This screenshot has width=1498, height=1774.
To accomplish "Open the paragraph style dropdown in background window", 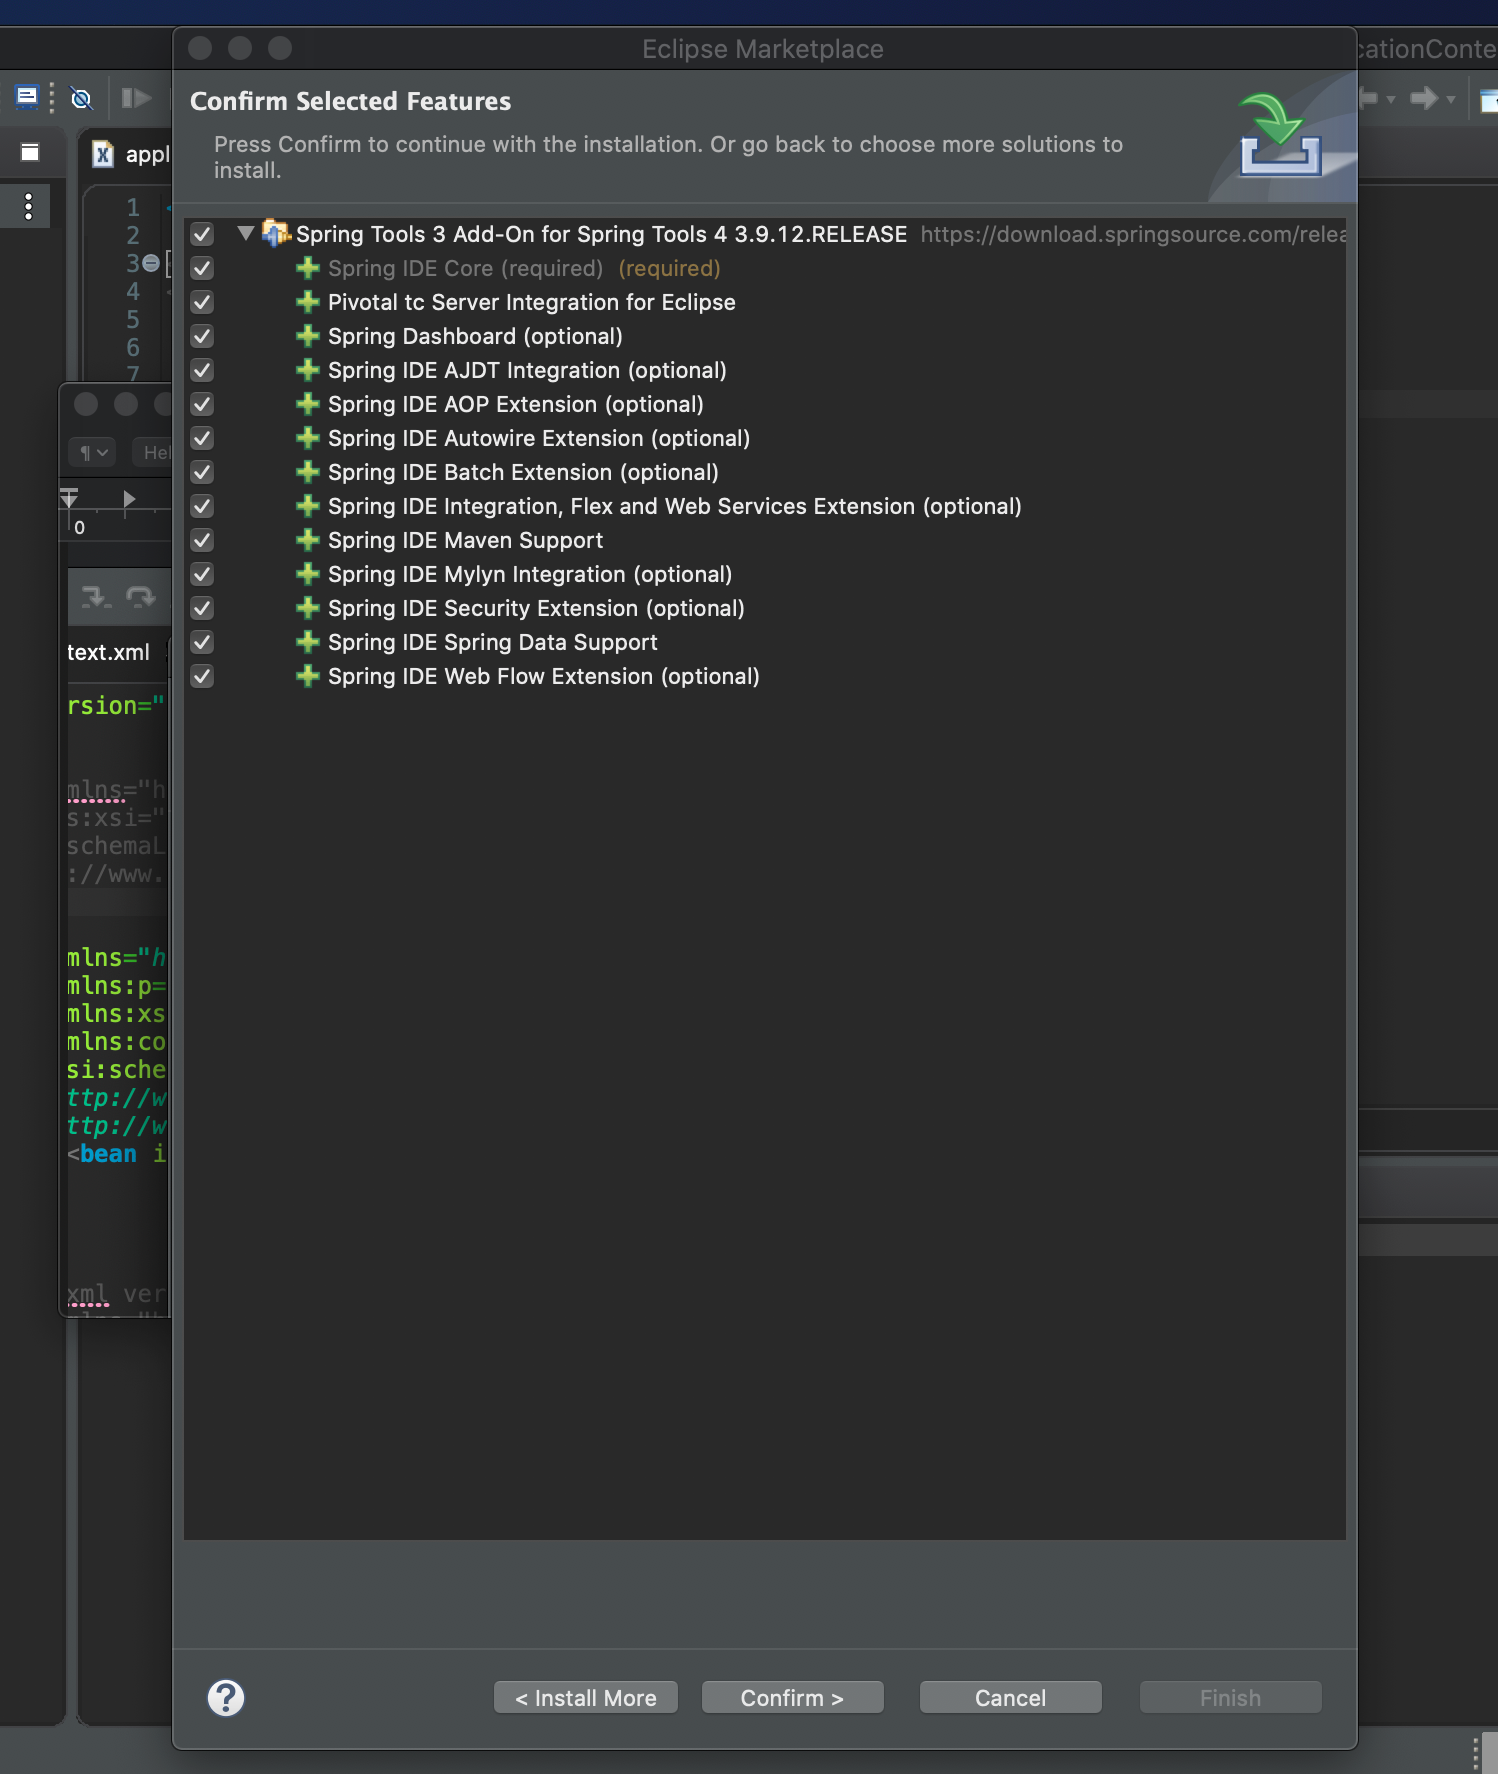I will pyautogui.click(x=93, y=452).
